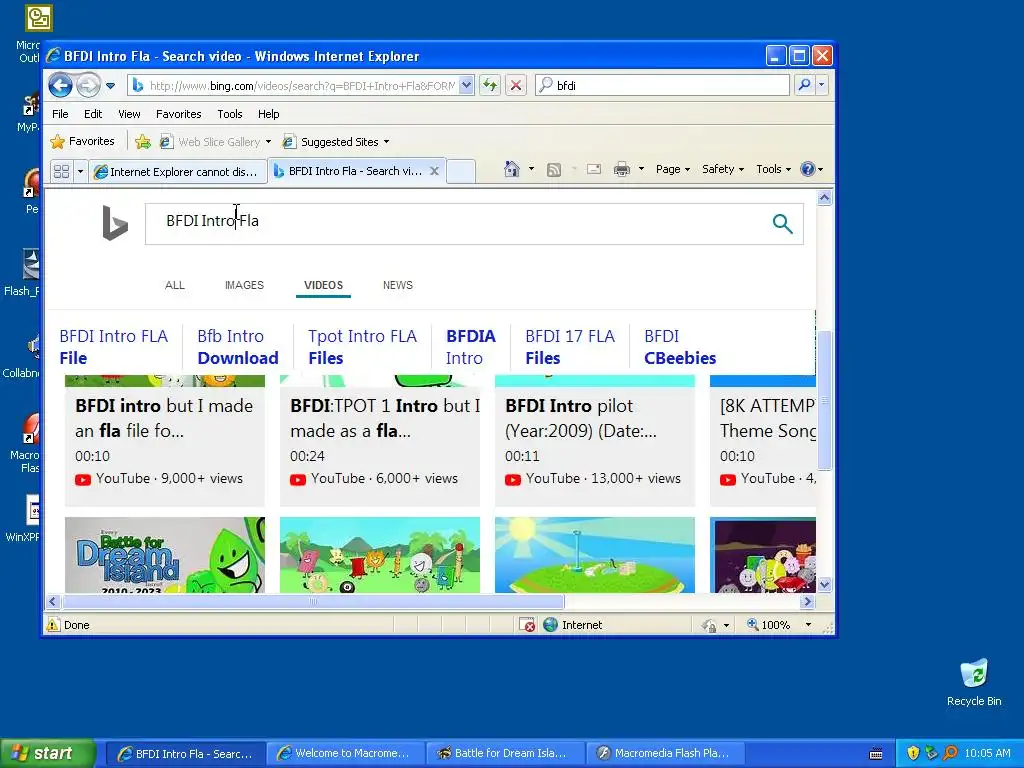Switch to IMAGES results tab

click(244, 285)
